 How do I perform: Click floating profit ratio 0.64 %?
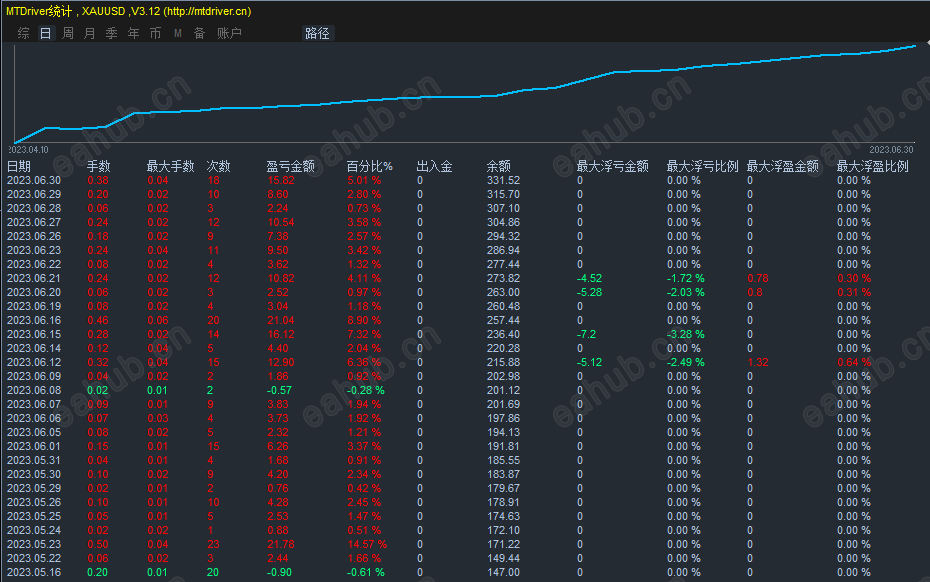(x=854, y=362)
